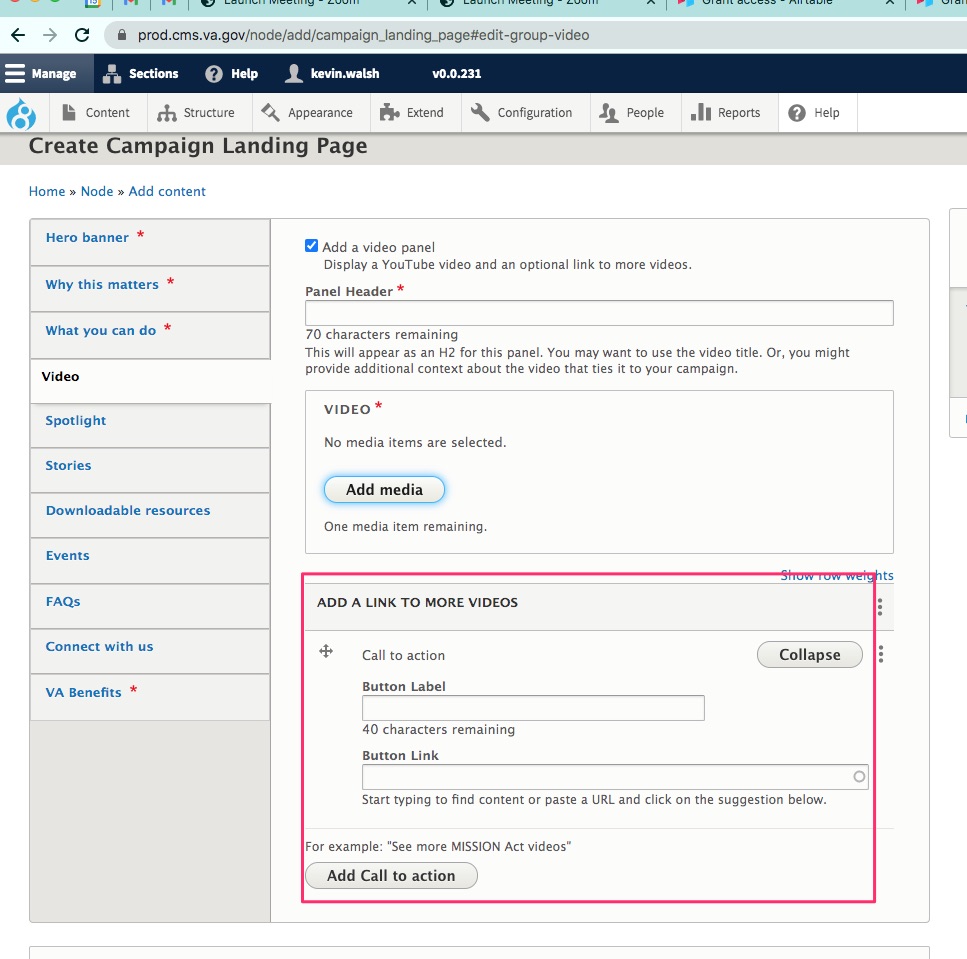The width and height of the screenshot is (967, 959).
Task: Collapse the Call to action paragraph
Action: 809,654
